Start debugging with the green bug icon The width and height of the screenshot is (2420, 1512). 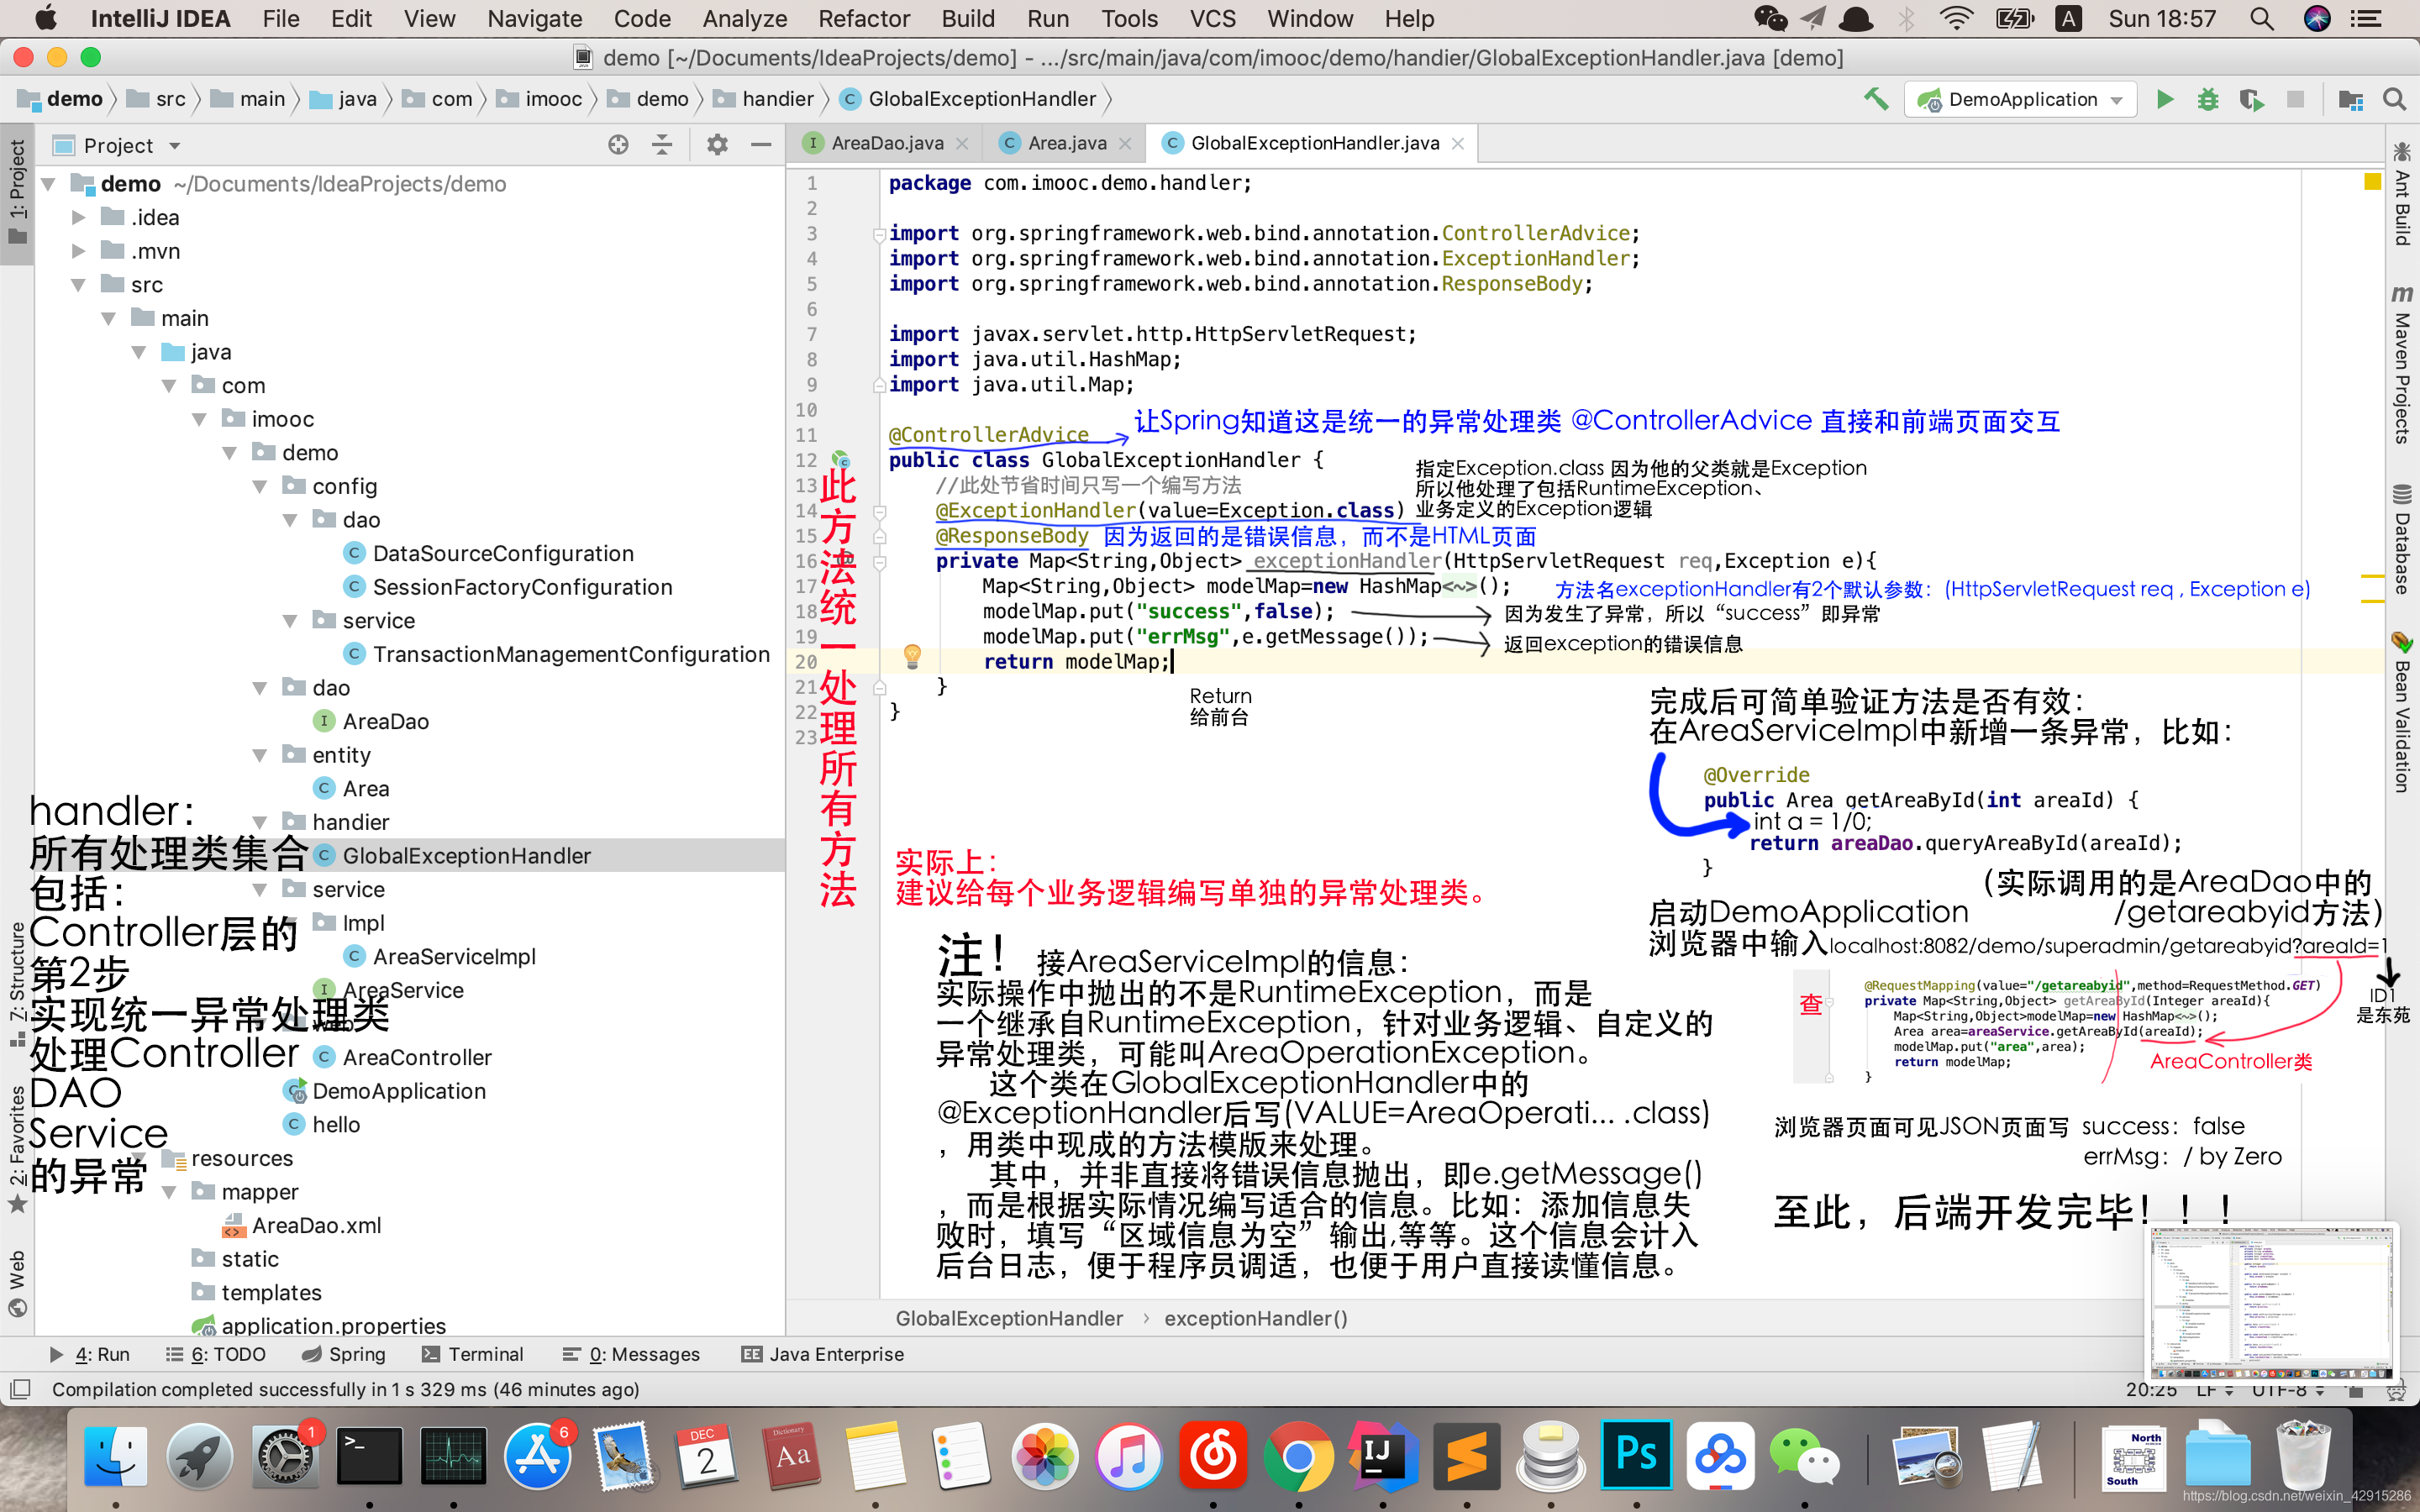click(x=2208, y=99)
